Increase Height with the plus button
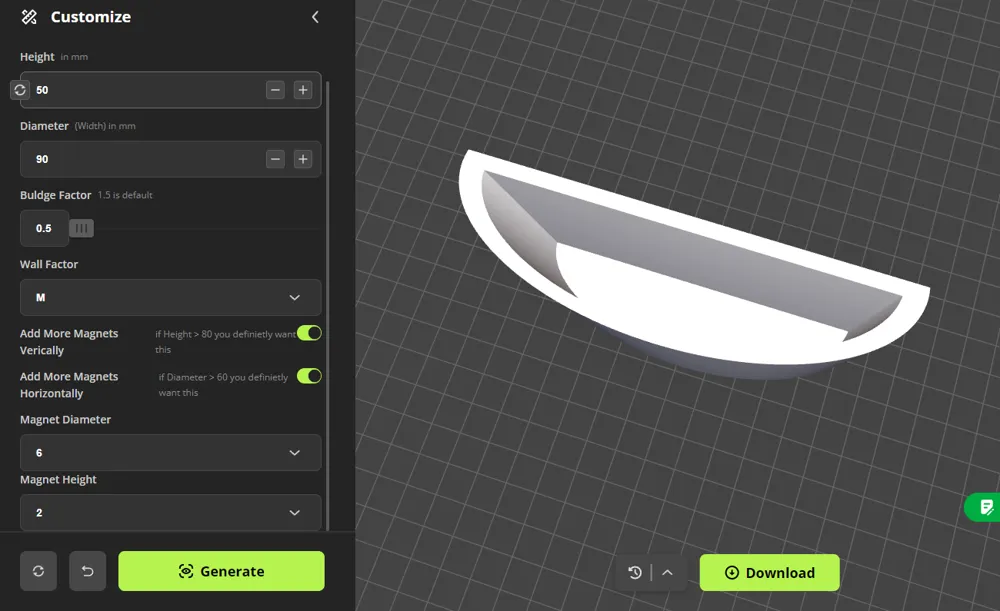 click(303, 90)
